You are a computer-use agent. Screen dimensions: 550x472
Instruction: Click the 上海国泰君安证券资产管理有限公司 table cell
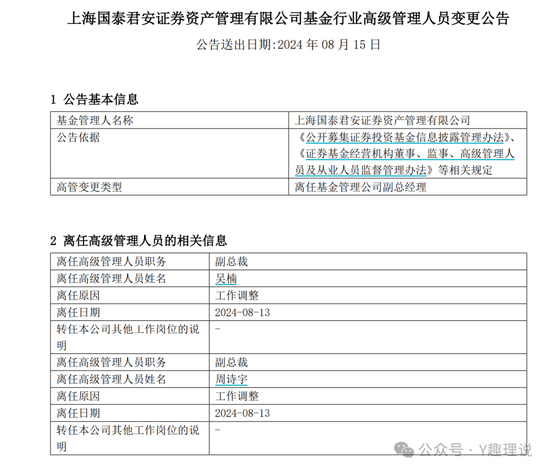tap(407, 120)
